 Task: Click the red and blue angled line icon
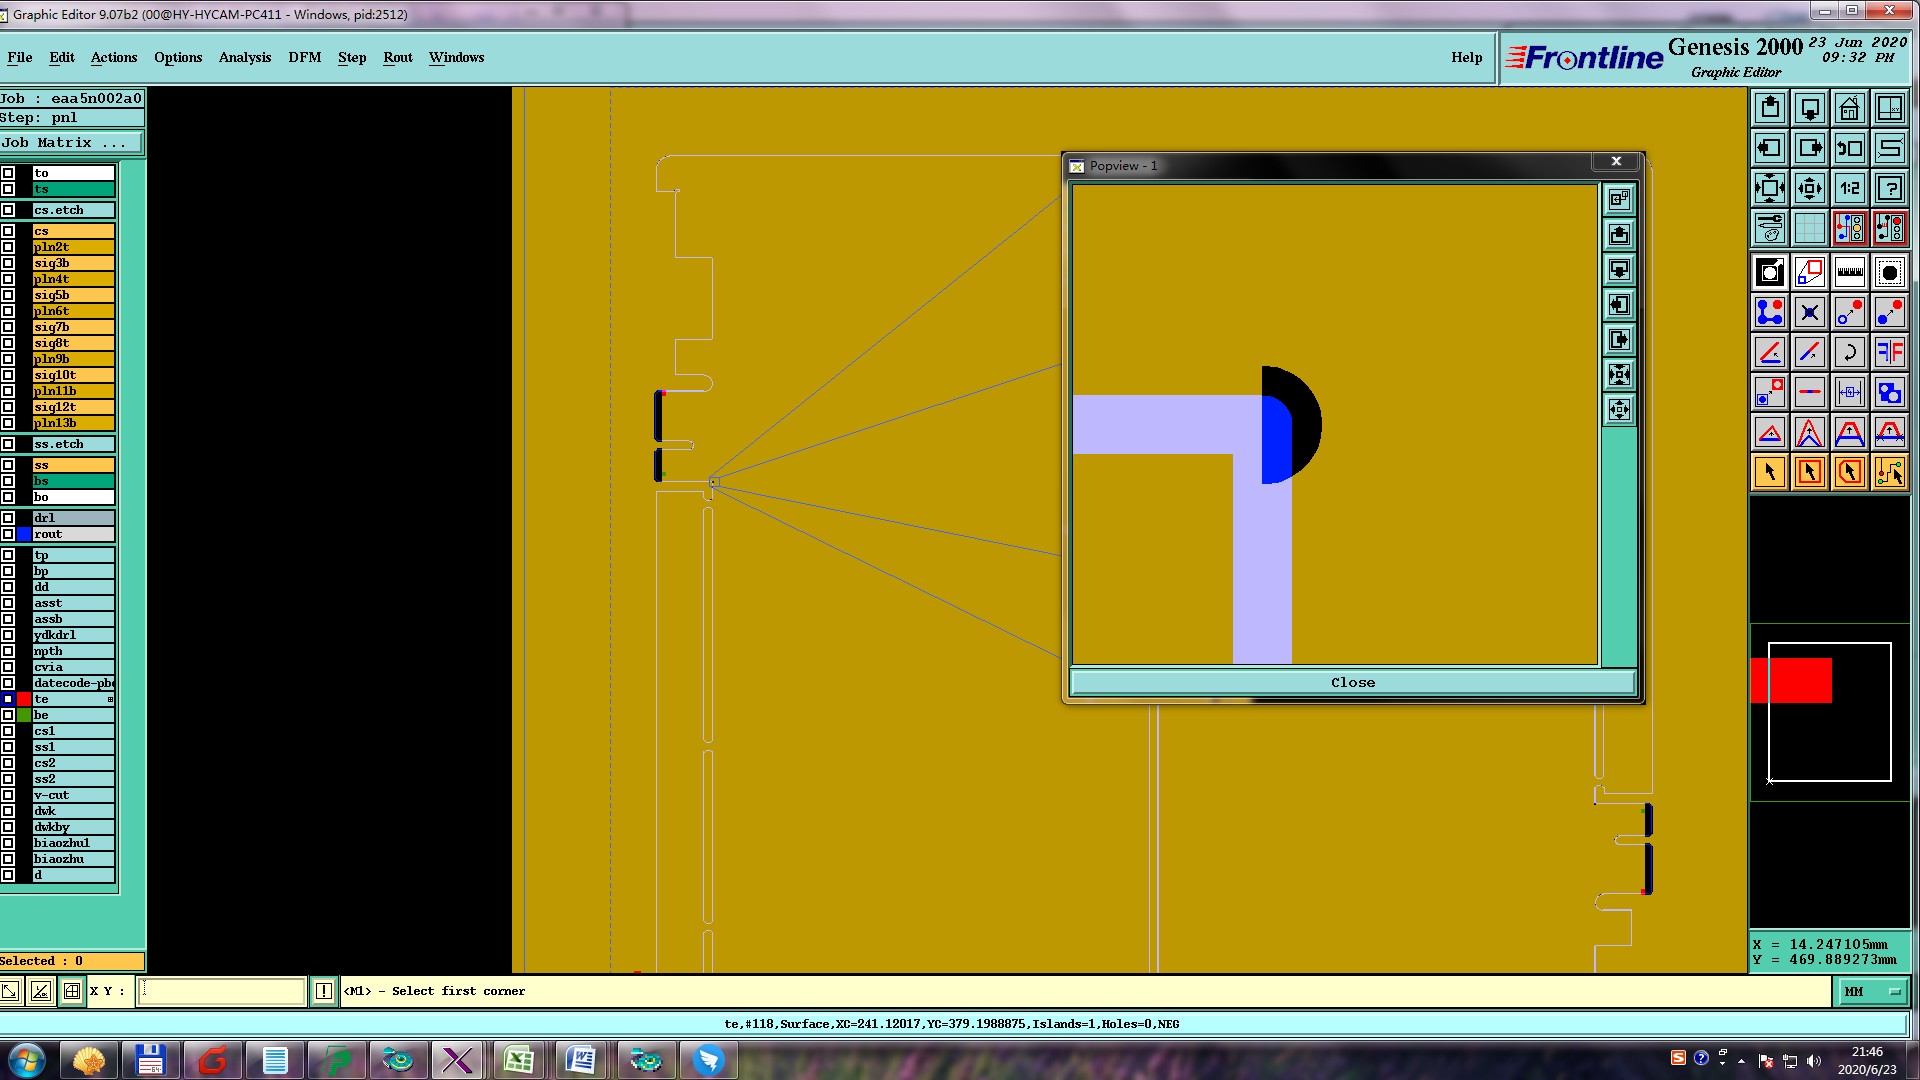tap(1770, 352)
